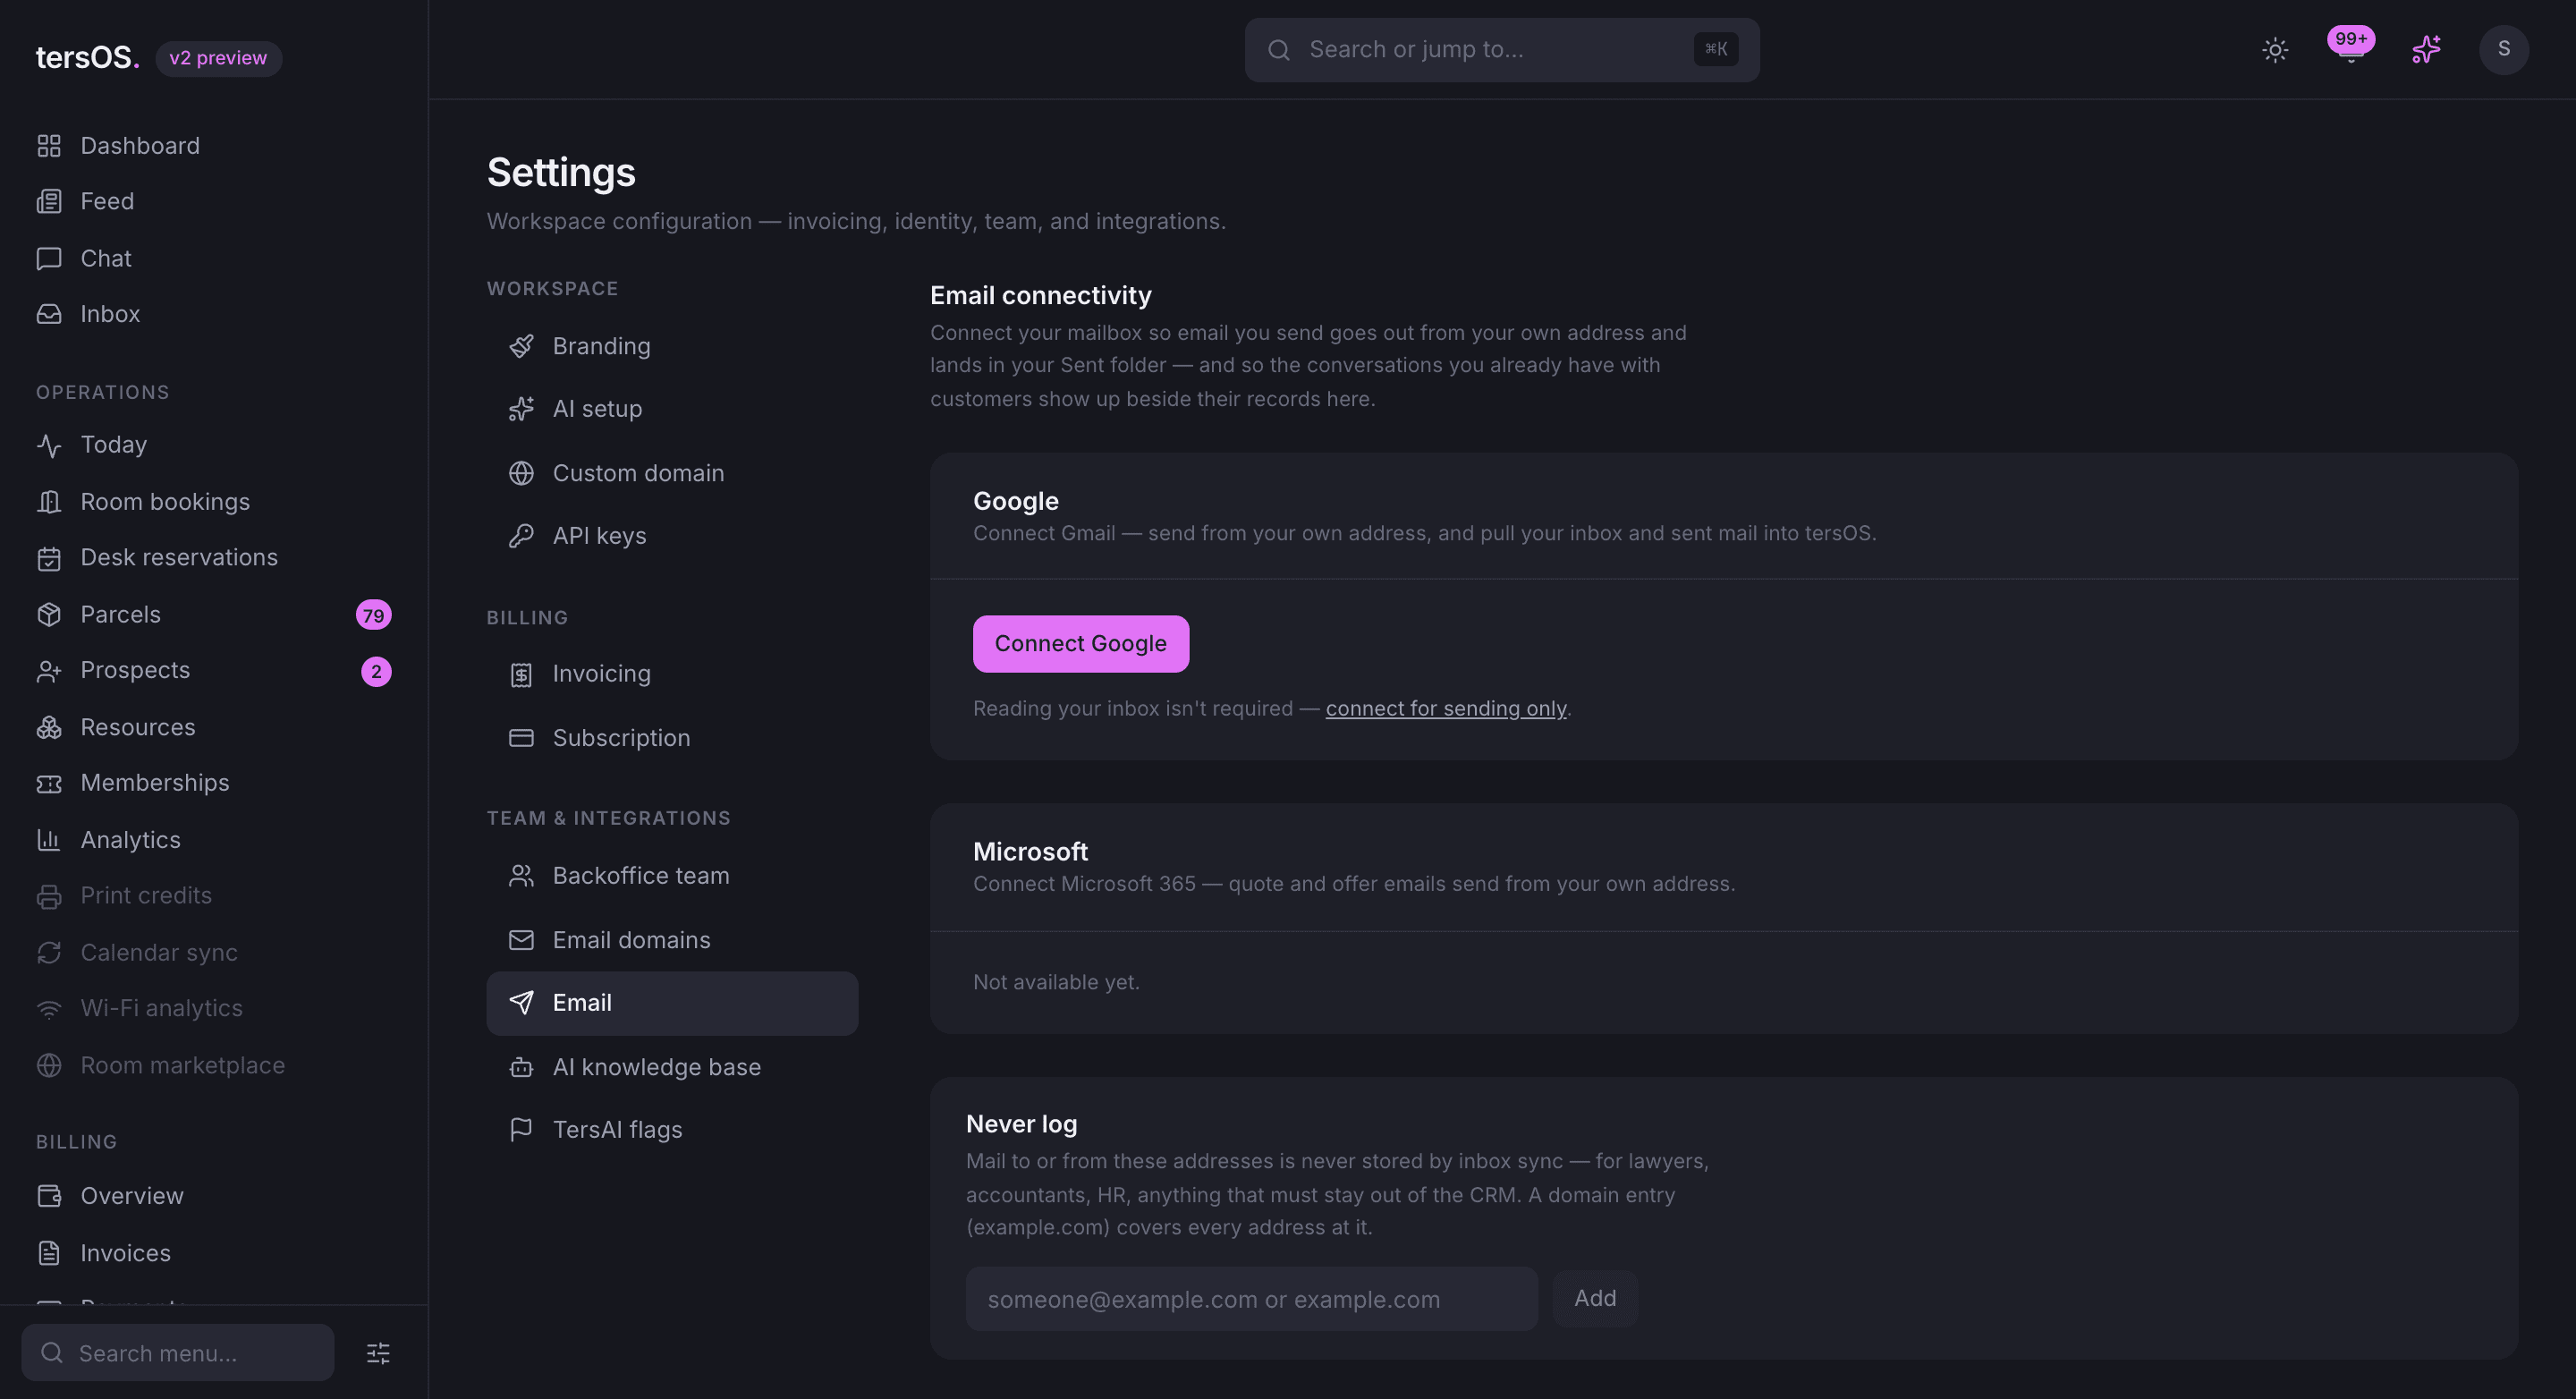Click the Resources cubes icon
The image size is (2576, 1399).
point(49,727)
